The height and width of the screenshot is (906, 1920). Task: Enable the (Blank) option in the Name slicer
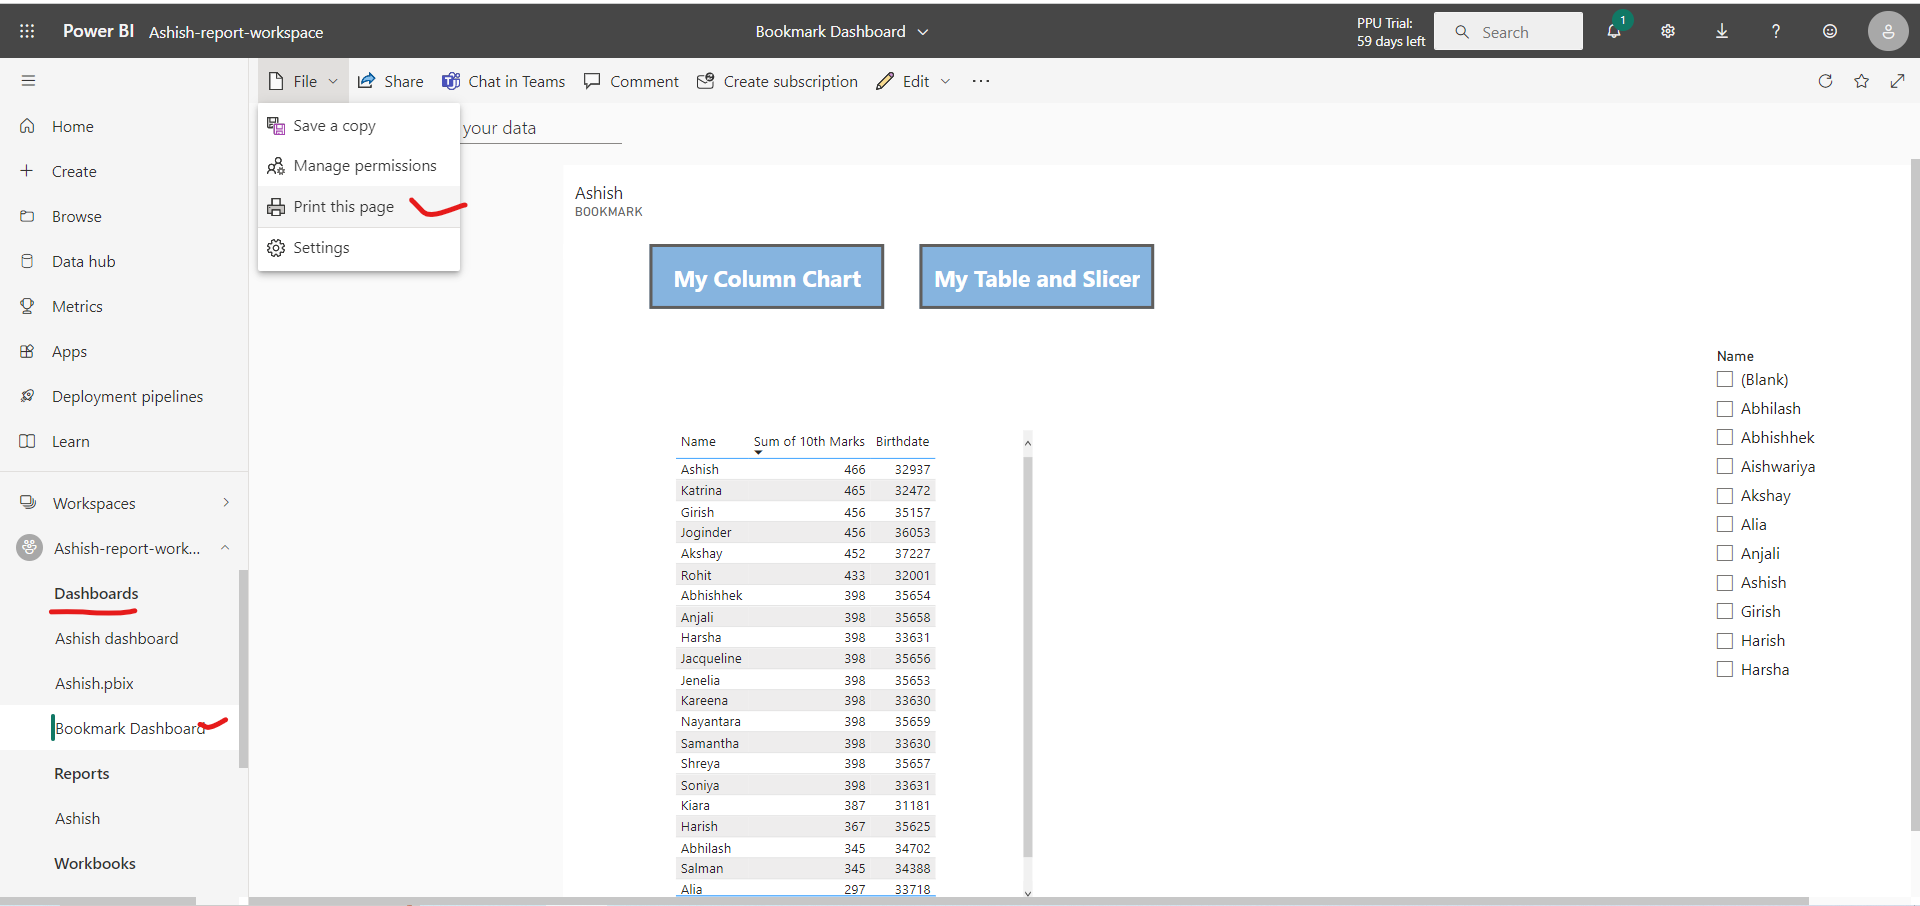click(1725, 379)
